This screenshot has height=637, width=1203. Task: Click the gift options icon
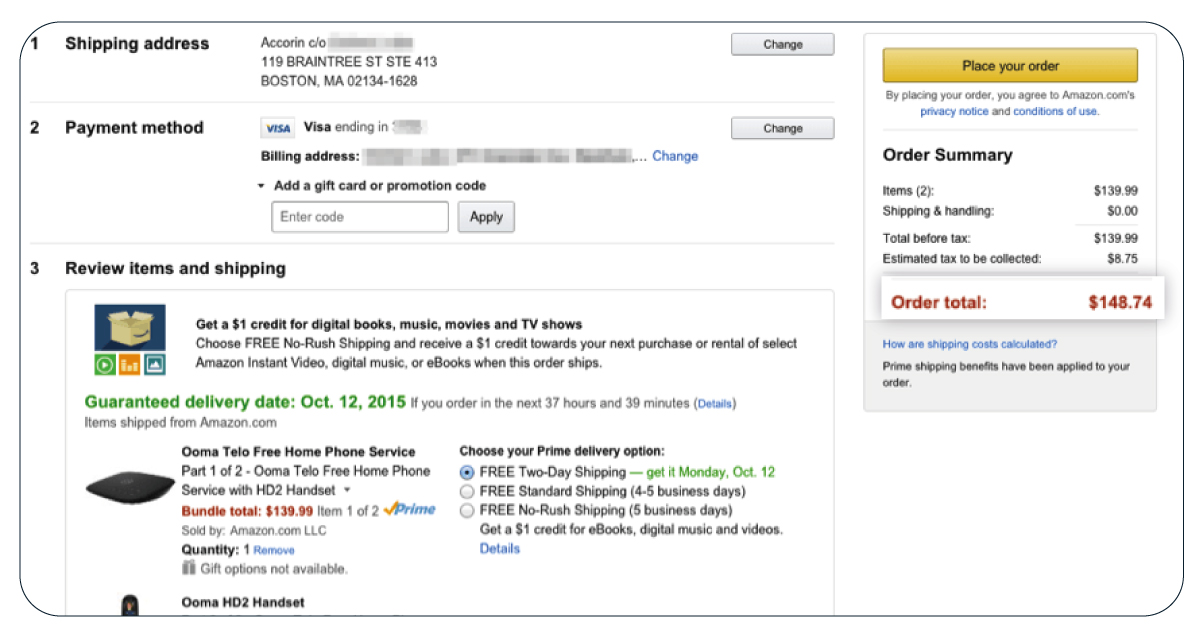click(188, 568)
